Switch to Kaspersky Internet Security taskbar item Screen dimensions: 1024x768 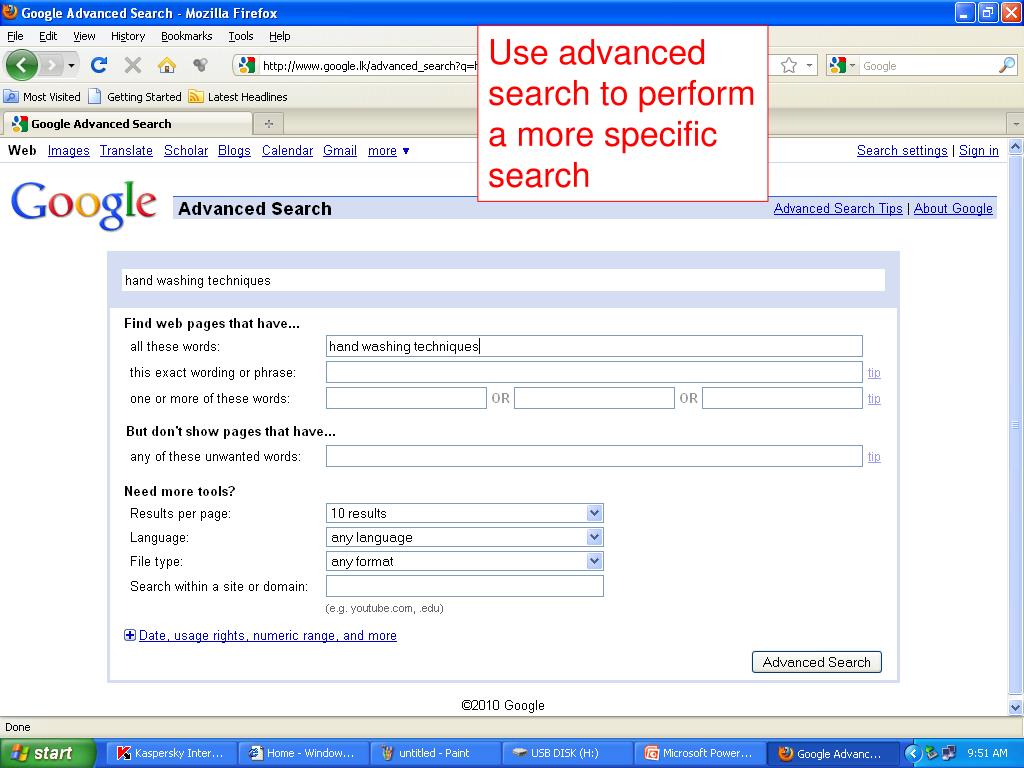[x=170, y=753]
